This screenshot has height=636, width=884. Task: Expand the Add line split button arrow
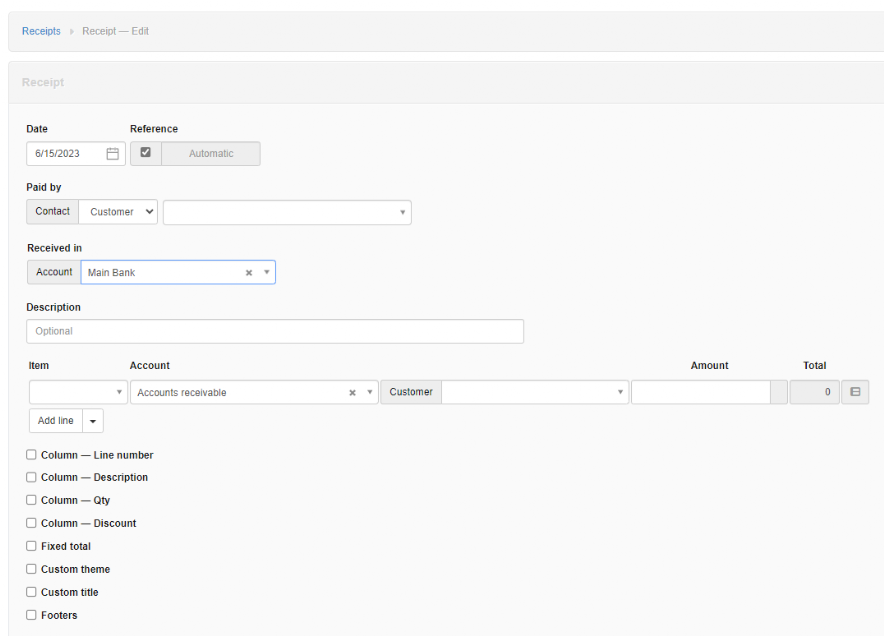92,420
